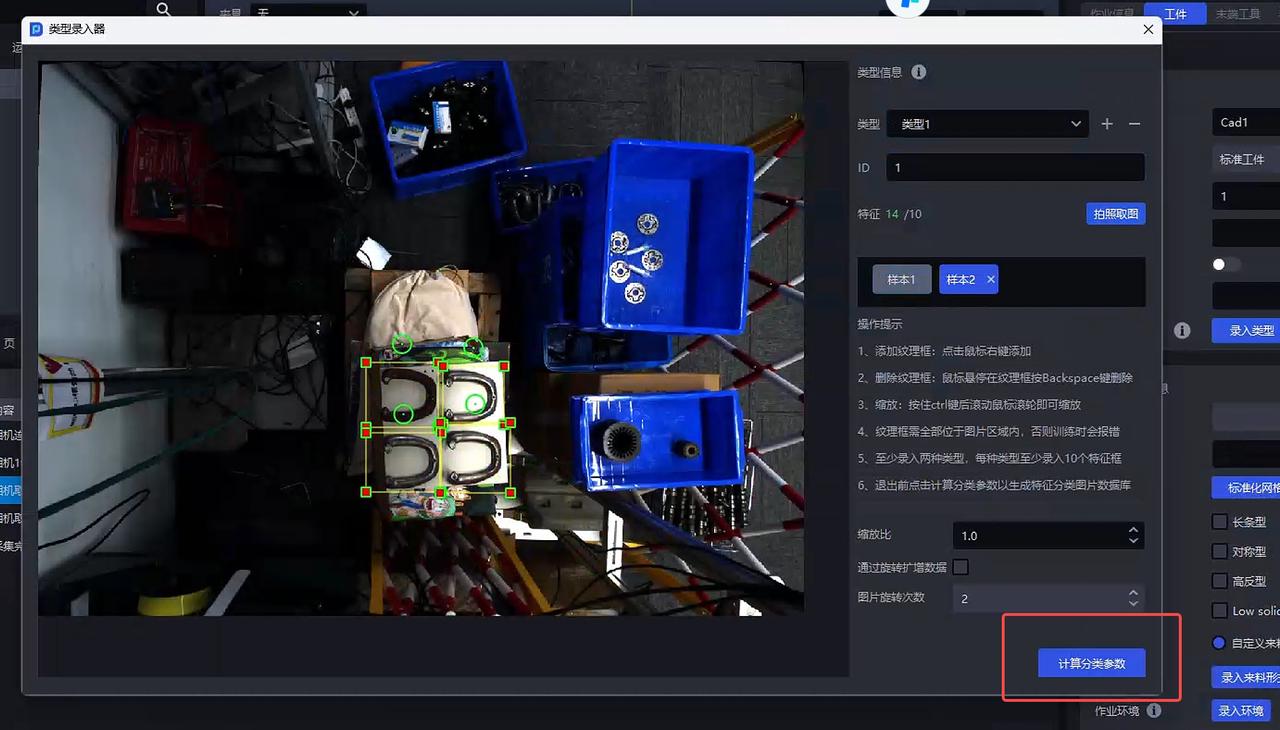Remove 样本2 using its X icon
This screenshot has height=730, width=1280.
point(991,280)
